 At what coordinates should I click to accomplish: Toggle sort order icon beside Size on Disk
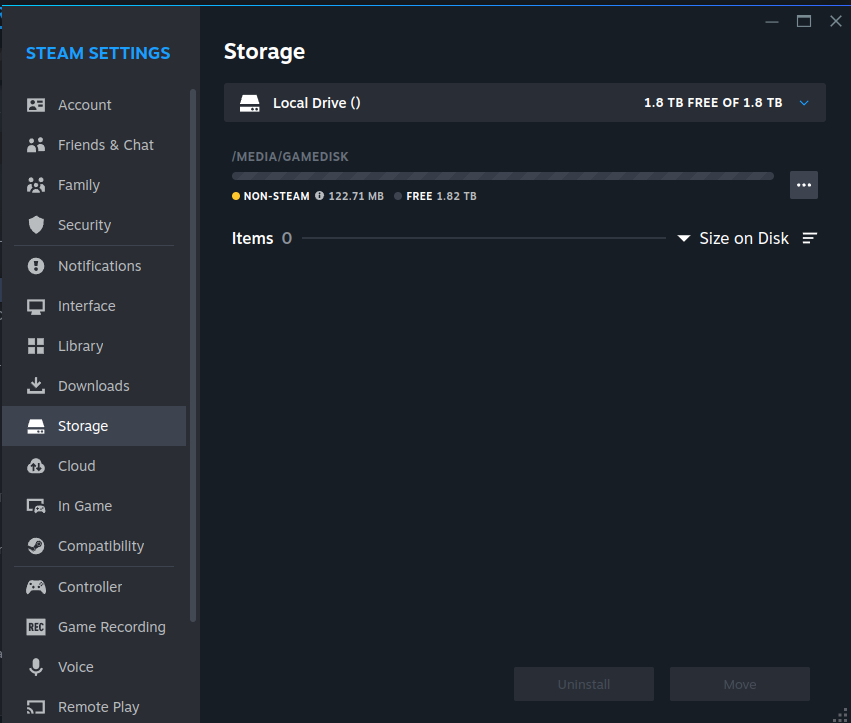point(810,238)
